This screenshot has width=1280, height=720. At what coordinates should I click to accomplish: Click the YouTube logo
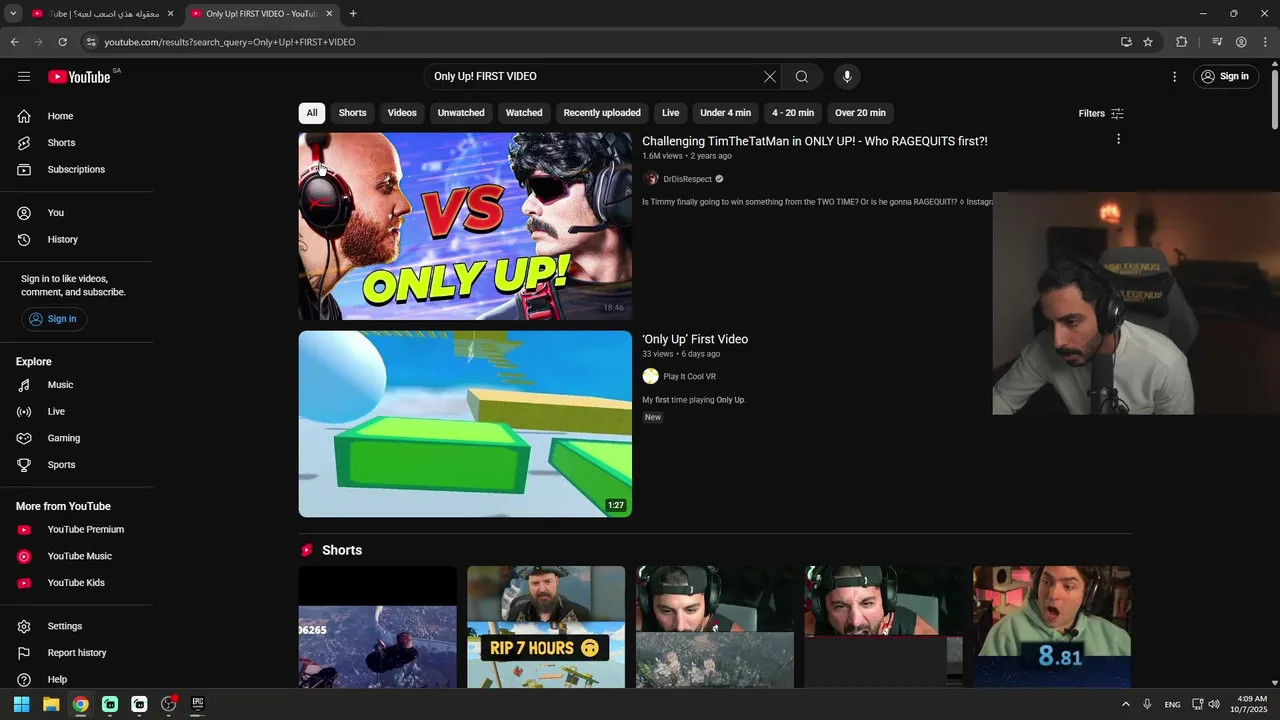(79, 77)
